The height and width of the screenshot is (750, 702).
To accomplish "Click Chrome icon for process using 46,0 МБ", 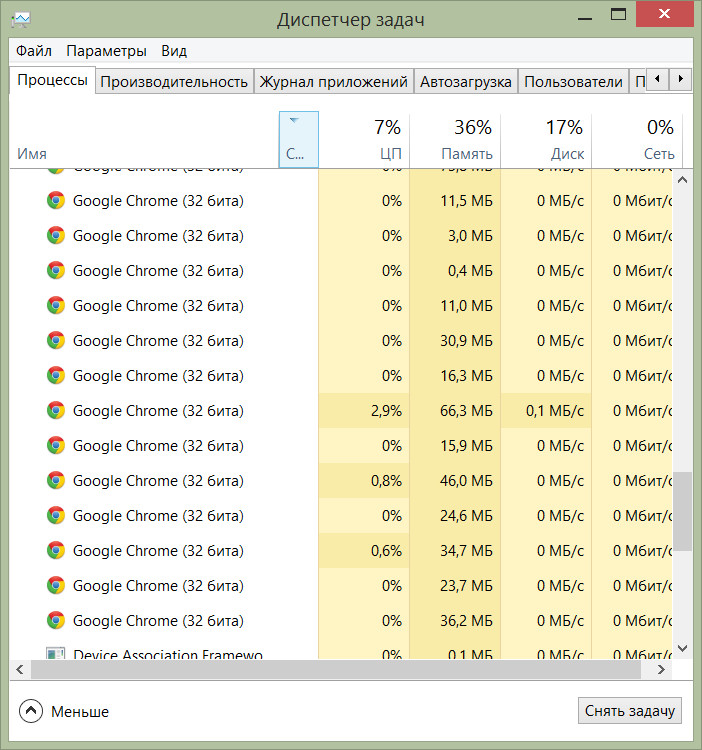I will point(56,480).
